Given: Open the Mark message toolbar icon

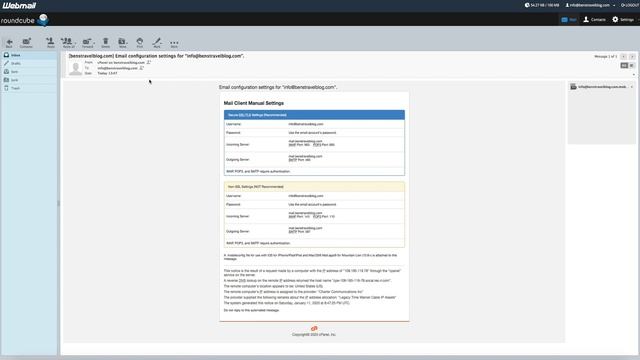Looking at the screenshot, I should [x=157, y=42].
